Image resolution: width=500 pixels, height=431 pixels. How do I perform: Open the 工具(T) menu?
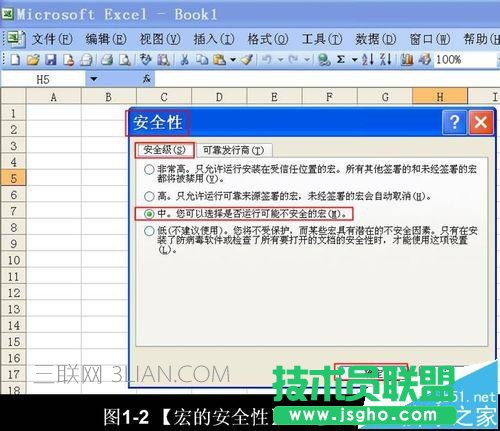[x=322, y=39]
